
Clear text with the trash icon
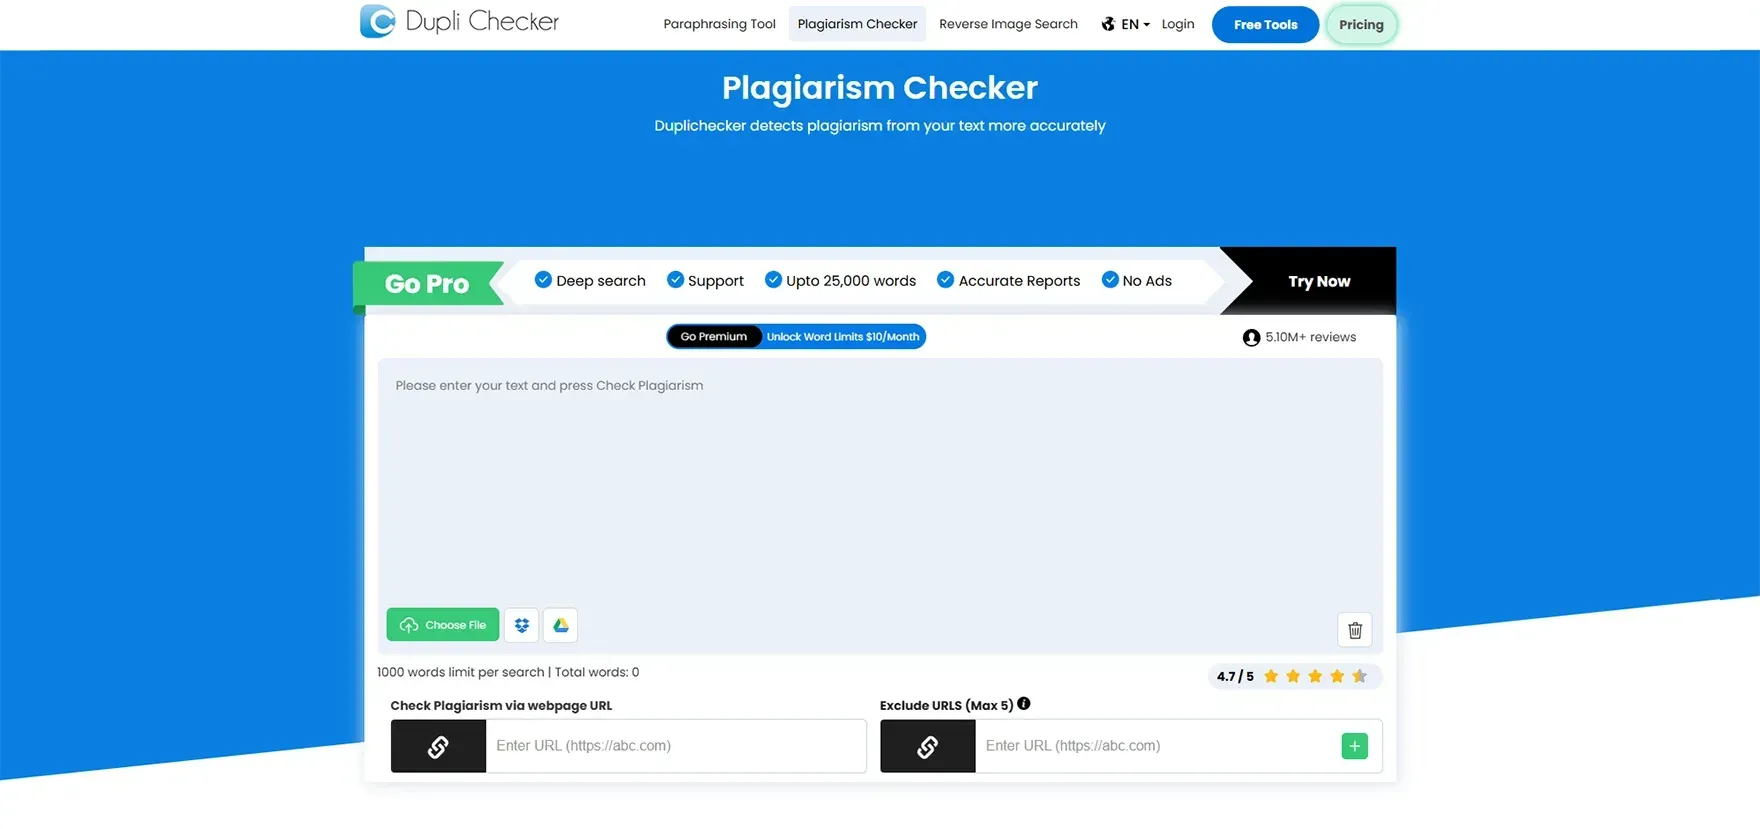pyautogui.click(x=1354, y=630)
